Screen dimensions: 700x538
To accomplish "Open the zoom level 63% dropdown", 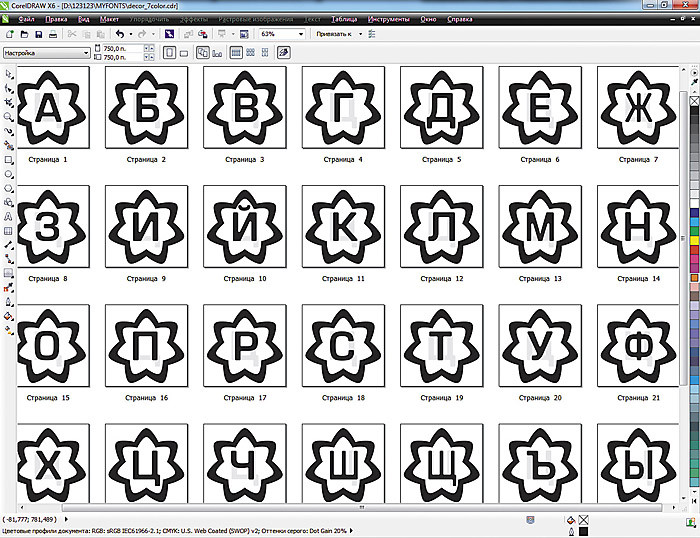I will 301,34.
